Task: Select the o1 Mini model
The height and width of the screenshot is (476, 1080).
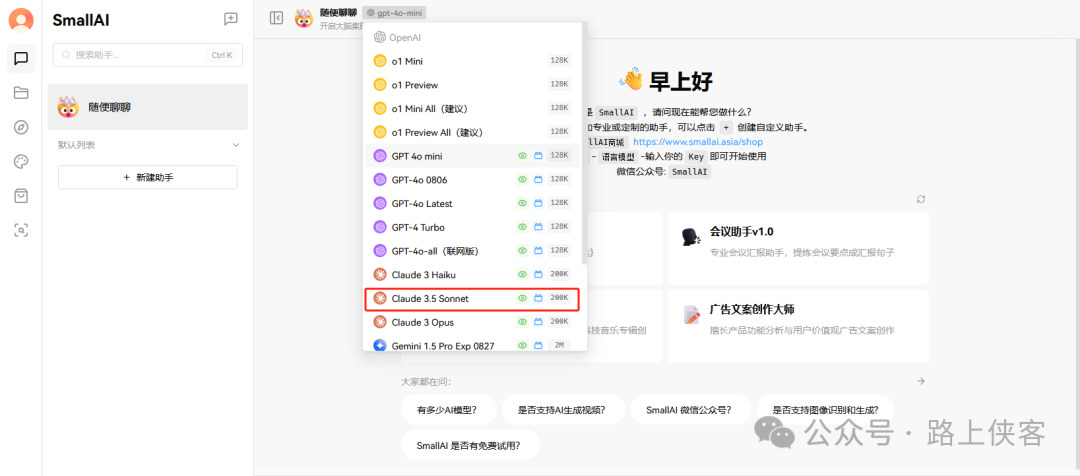Action: coord(472,61)
